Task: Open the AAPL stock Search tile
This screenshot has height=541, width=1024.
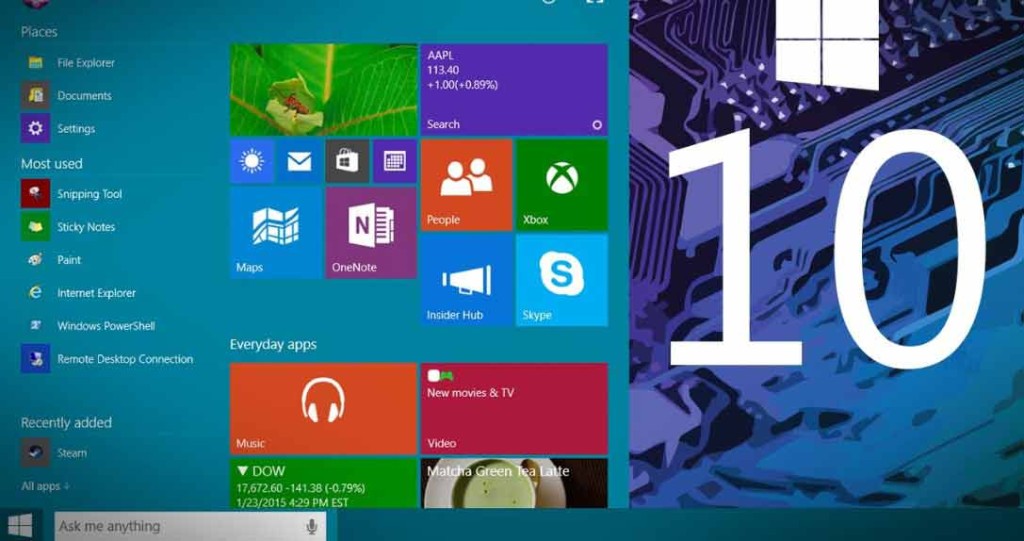Action: click(x=514, y=90)
